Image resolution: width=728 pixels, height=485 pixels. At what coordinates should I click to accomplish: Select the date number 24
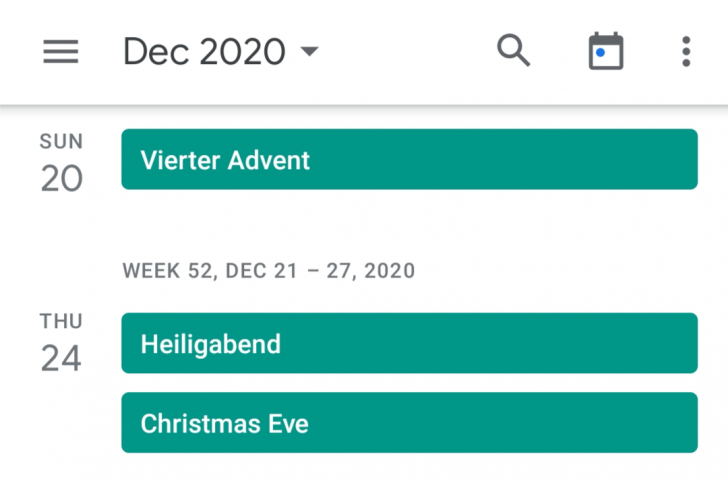pyautogui.click(x=61, y=358)
